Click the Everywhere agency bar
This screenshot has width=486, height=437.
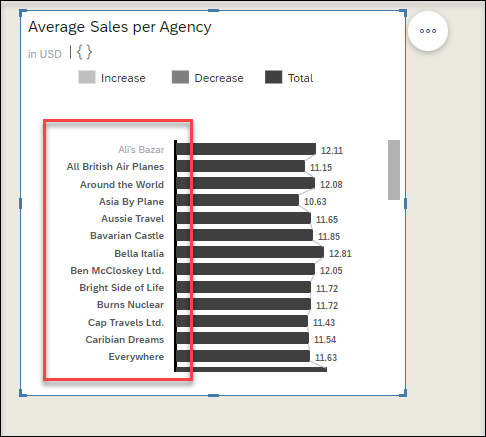(243, 356)
